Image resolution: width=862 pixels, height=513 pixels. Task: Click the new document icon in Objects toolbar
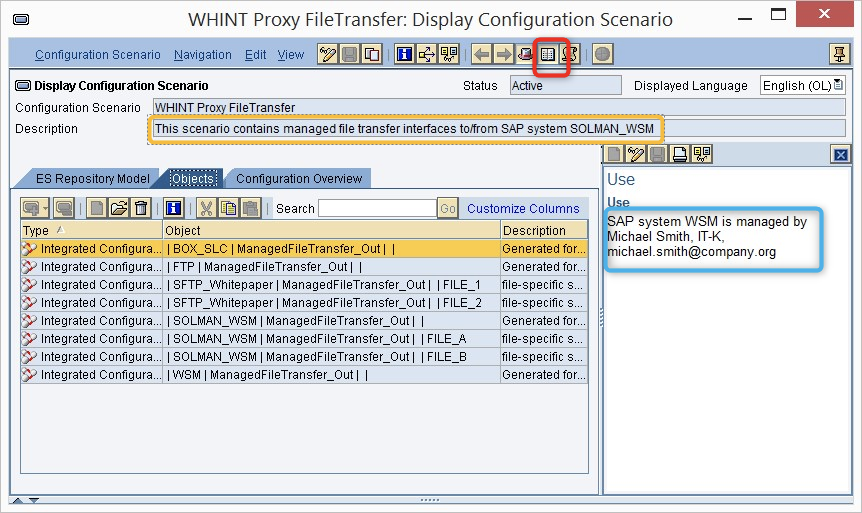[x=97, y=208]
